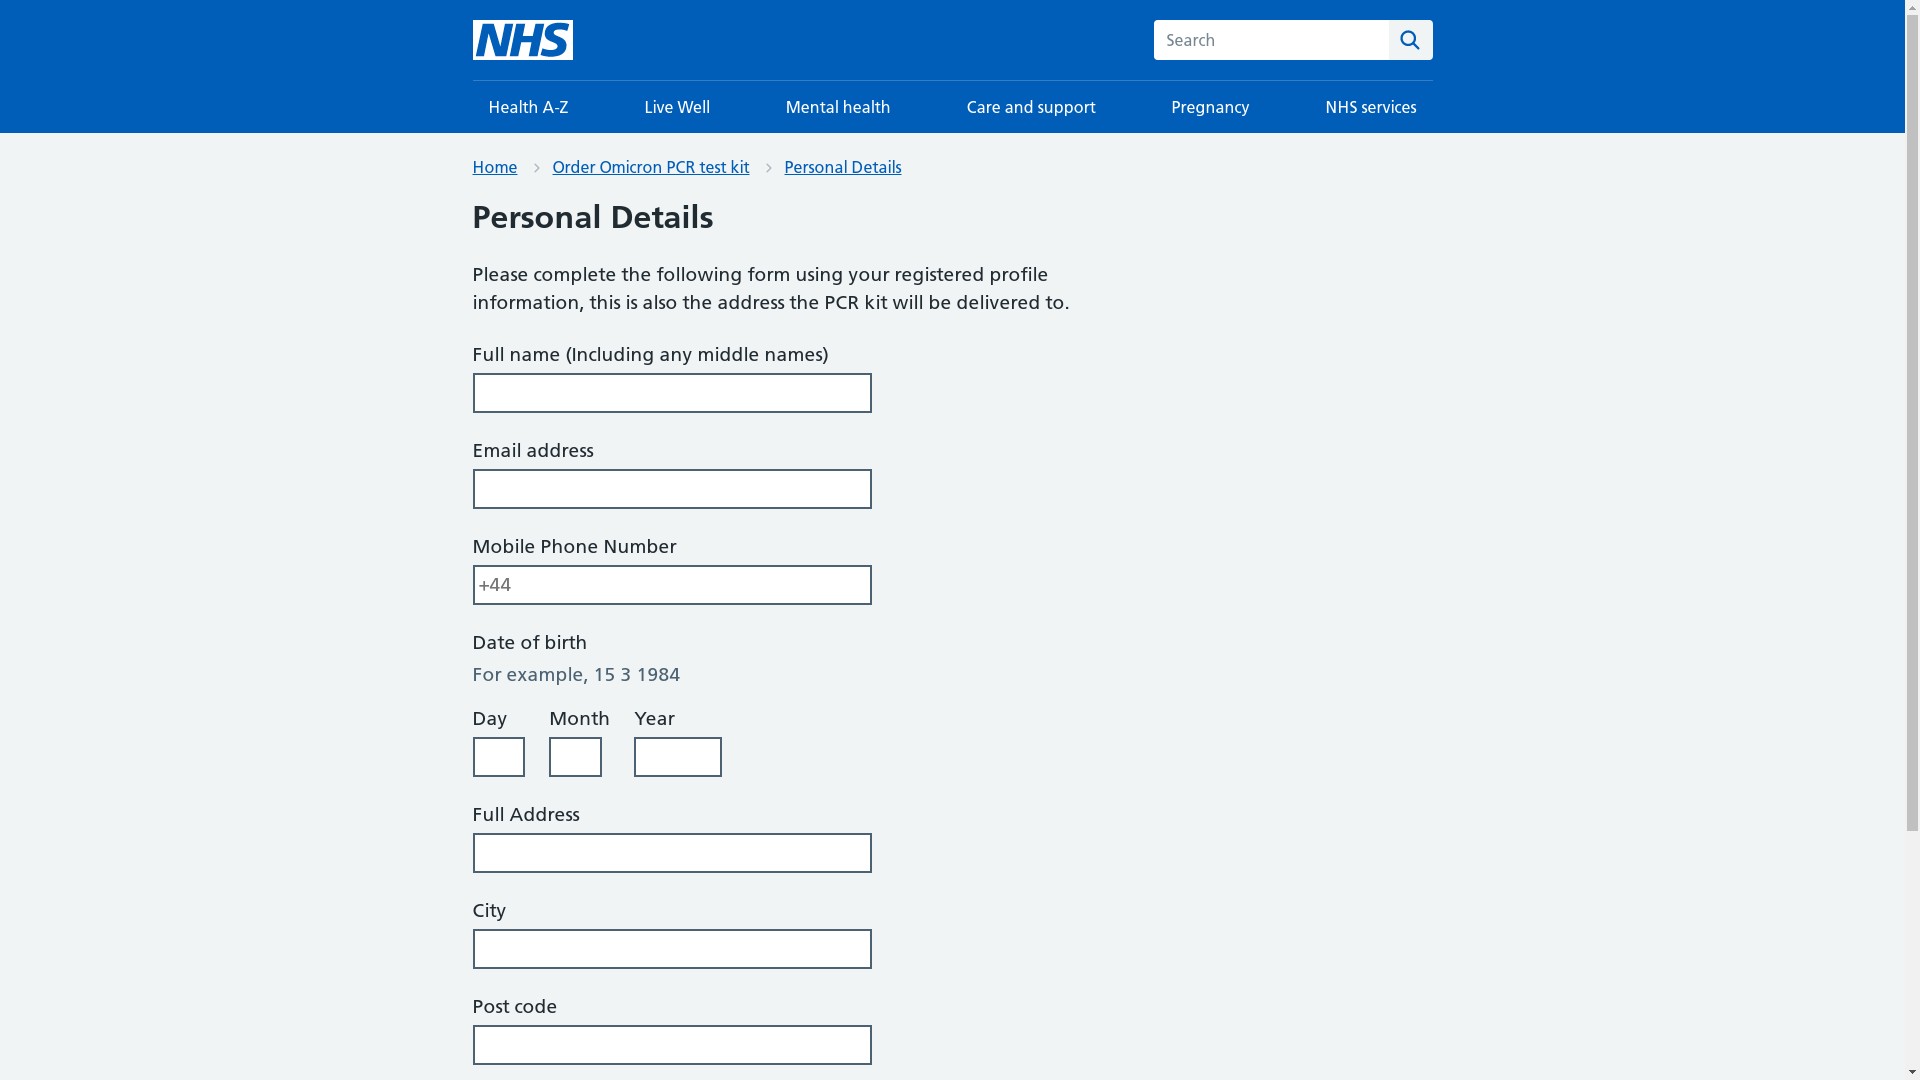Click the Full name input field
Viewport: 1920px width, 1080px height.
[671, 392]
